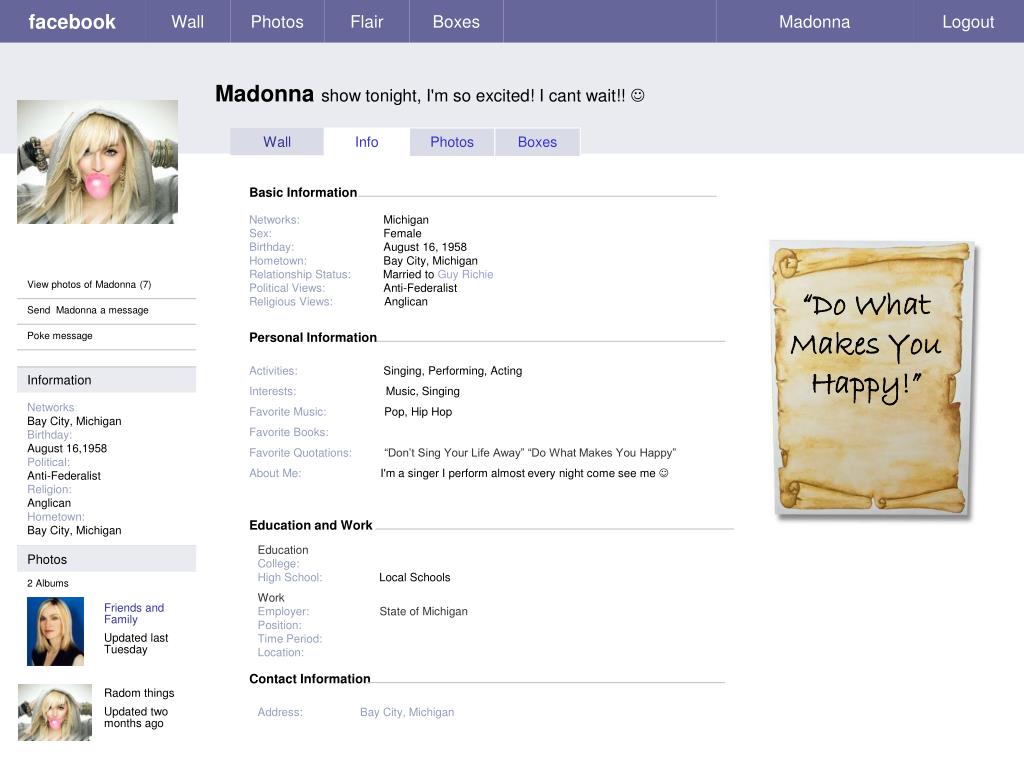Click the Female sex value
This screenshot has width=1024, height=768.
402,233
